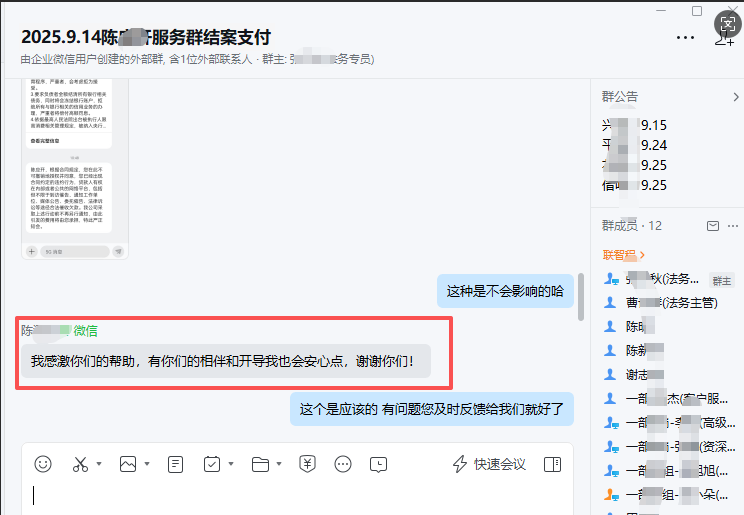Click the send image icon
This screenshot has height=515, width=744.
(x=128, y=464)
